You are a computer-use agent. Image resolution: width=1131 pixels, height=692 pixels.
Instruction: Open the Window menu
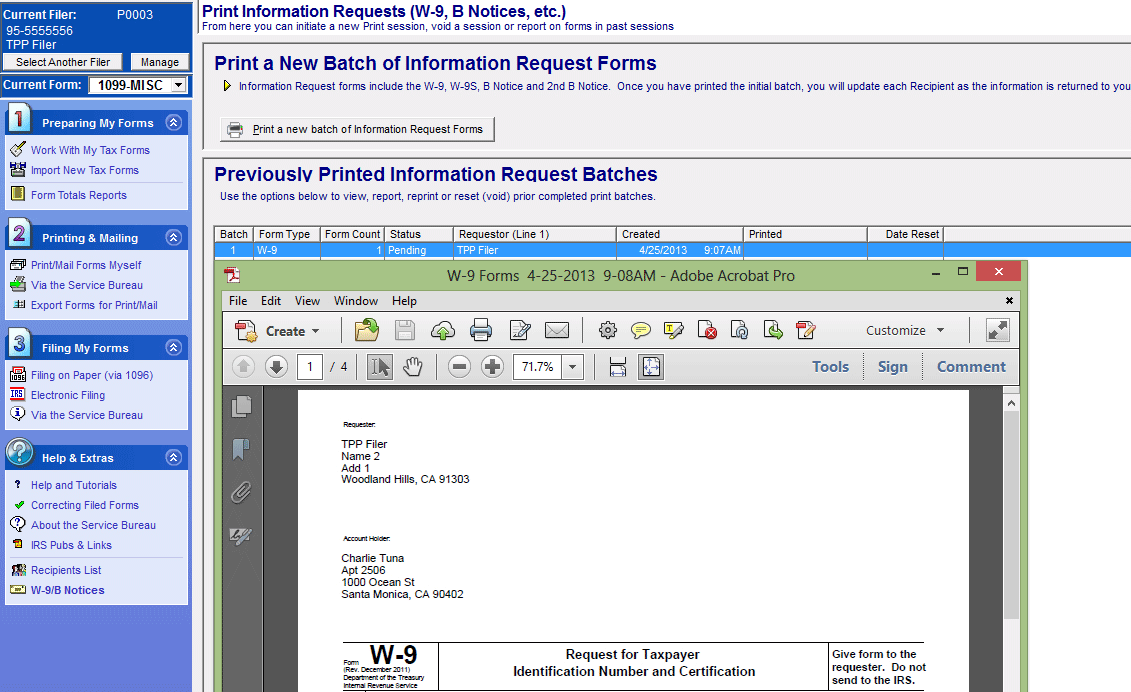click(x=356, y=301)
